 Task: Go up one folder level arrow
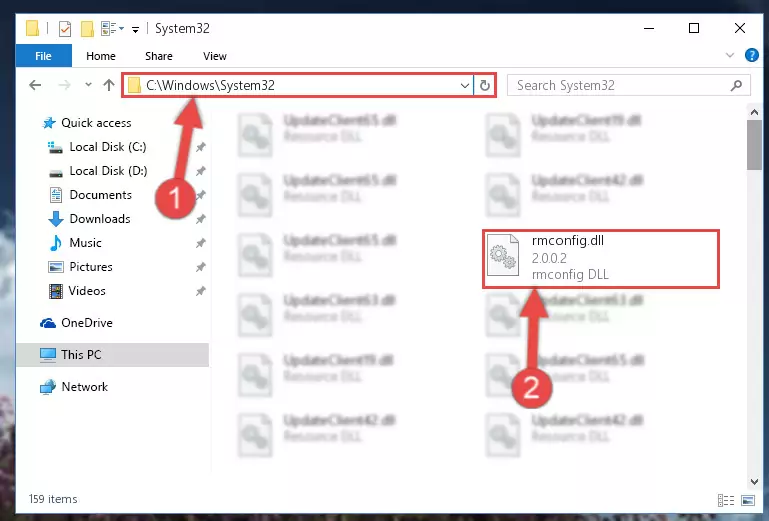(109, 85)
